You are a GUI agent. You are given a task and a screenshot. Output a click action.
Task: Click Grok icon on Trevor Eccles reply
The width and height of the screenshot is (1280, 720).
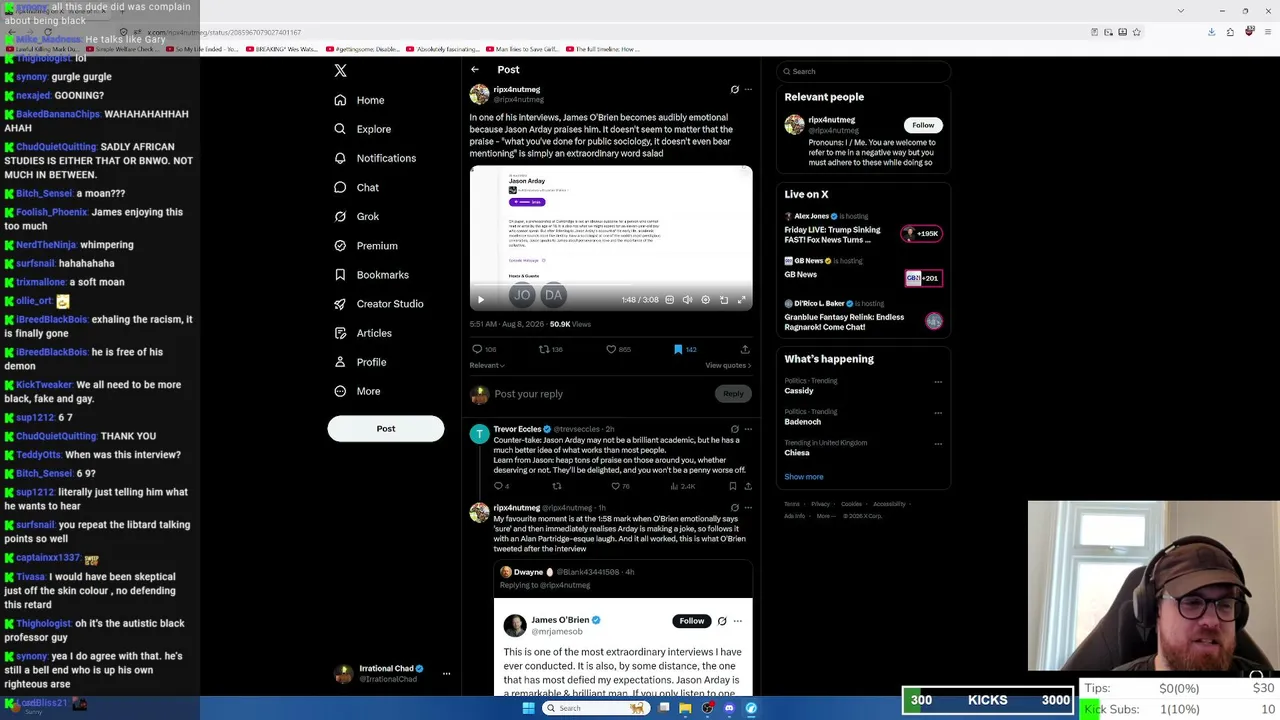(735, 429)
